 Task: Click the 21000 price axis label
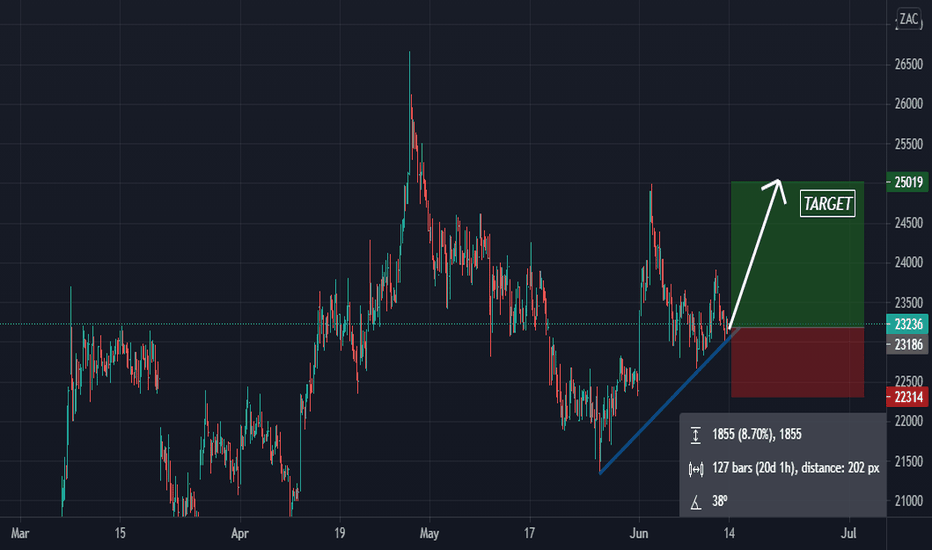(x=909, y=501)
